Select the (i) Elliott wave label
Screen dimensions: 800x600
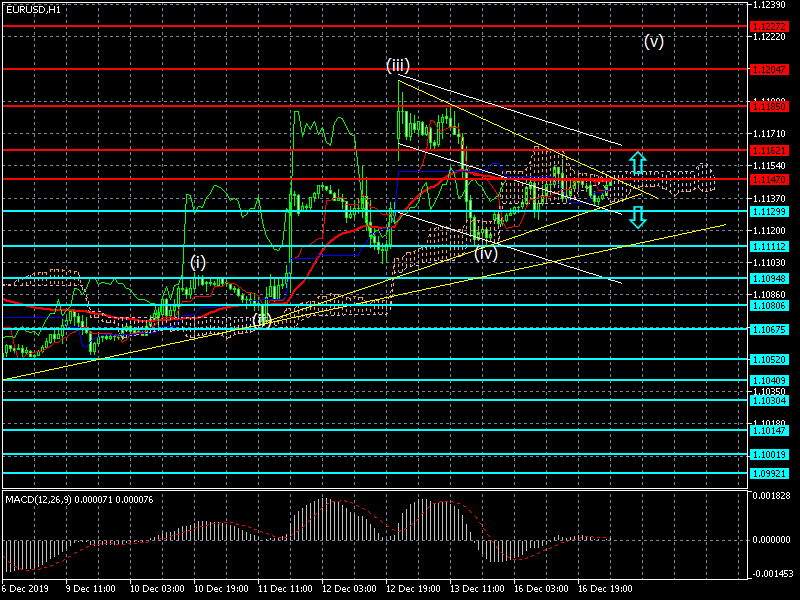coord(198,263)
